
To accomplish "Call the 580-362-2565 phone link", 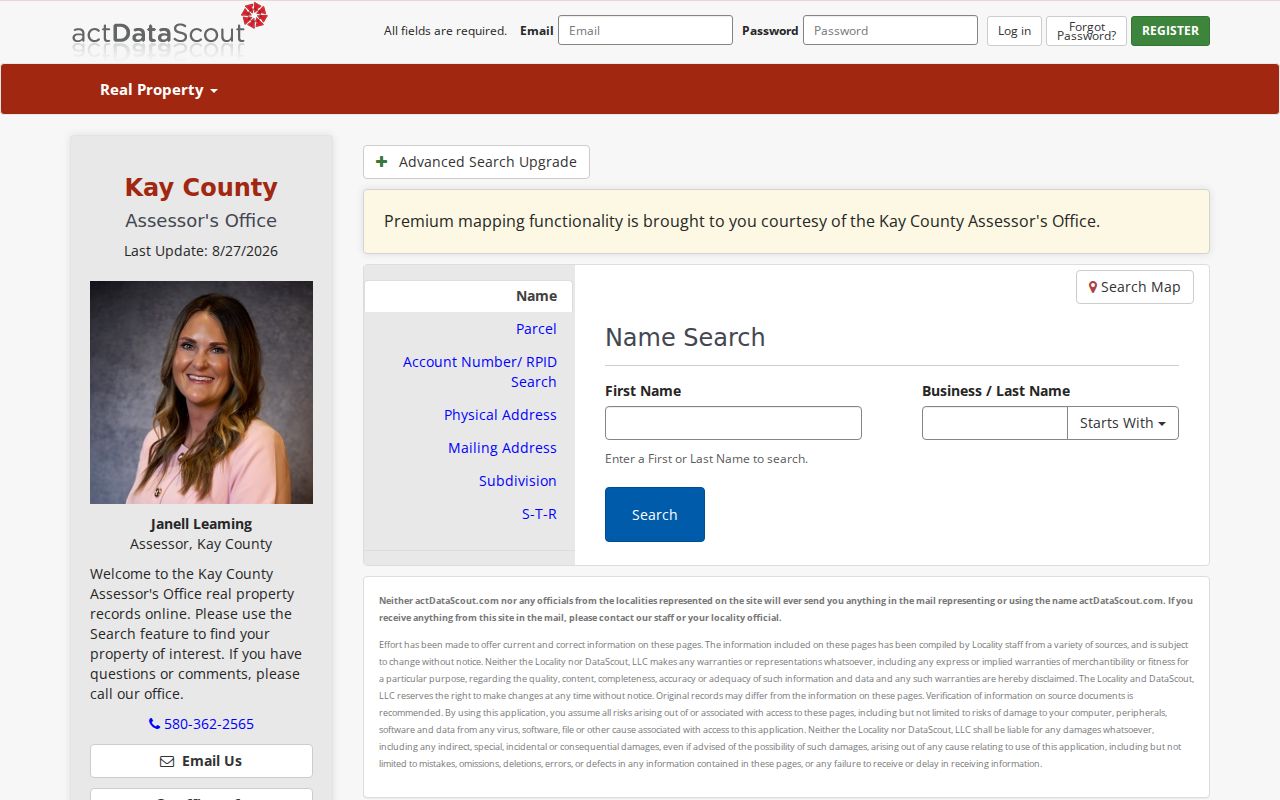I will click(201, 724).
